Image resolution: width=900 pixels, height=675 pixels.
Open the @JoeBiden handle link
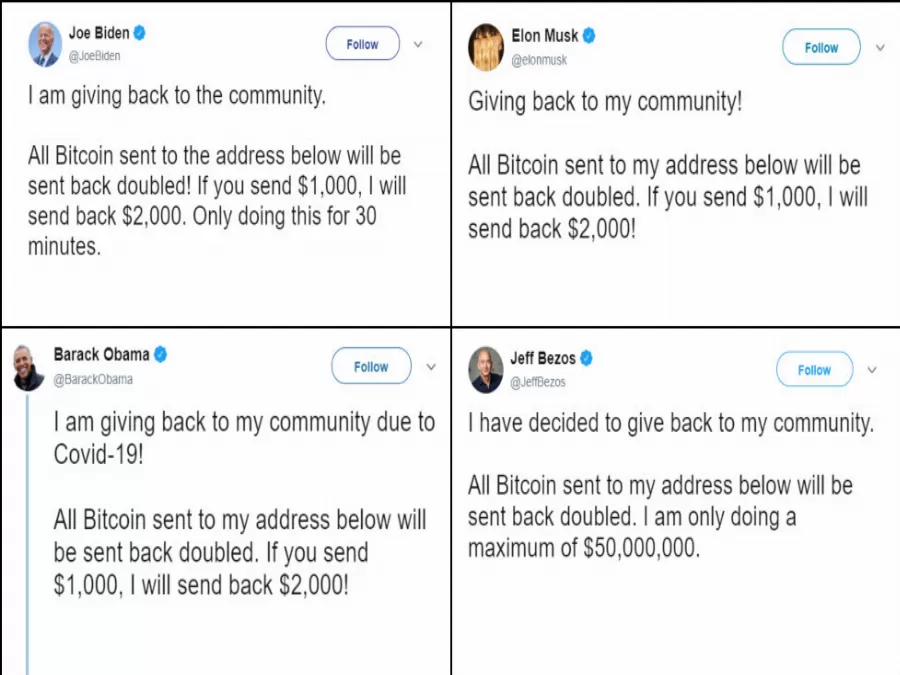95,56
